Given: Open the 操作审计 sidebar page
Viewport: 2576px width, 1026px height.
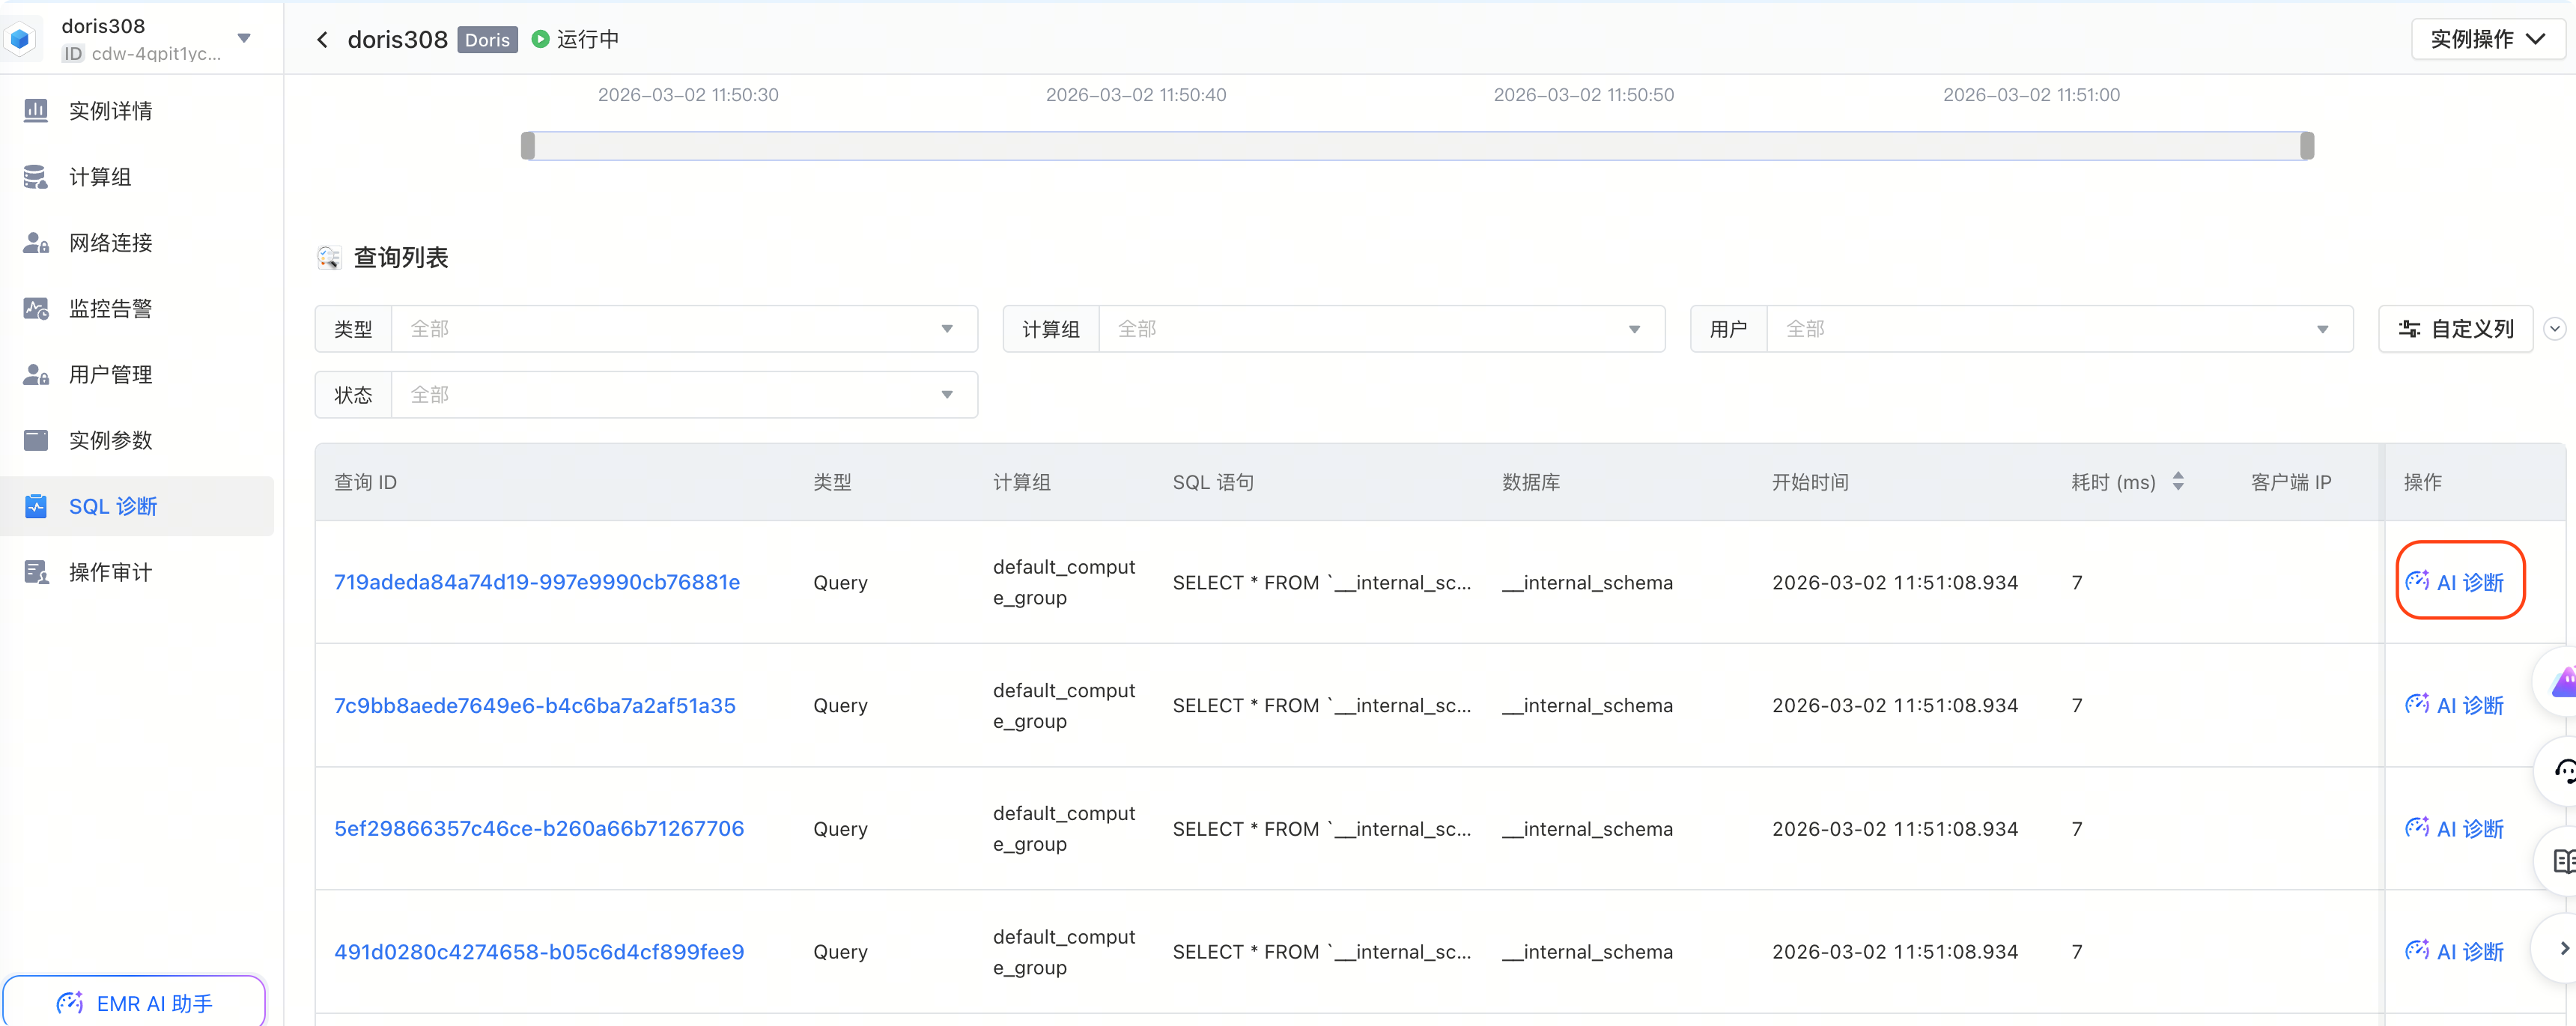Looking at the screenshot, I should click(110, 573).
